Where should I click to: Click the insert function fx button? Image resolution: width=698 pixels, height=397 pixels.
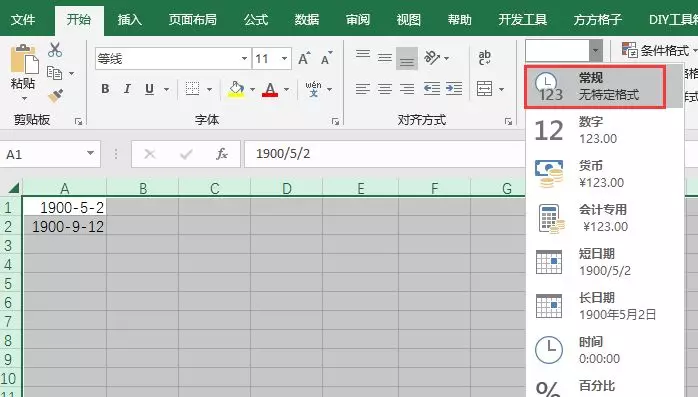(222, 154)
